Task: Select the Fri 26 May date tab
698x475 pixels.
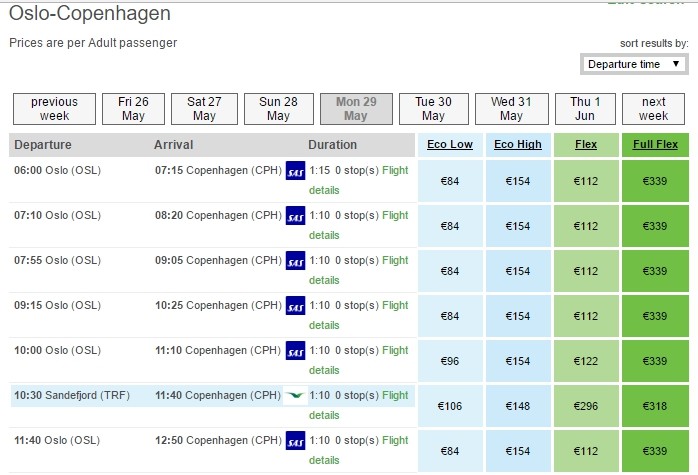Action: (x=133, y=108)
